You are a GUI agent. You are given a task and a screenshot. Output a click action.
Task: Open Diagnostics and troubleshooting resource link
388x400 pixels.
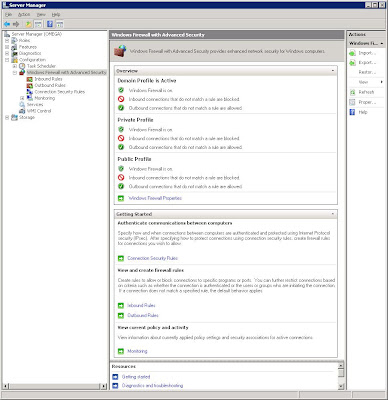[152, 386]
